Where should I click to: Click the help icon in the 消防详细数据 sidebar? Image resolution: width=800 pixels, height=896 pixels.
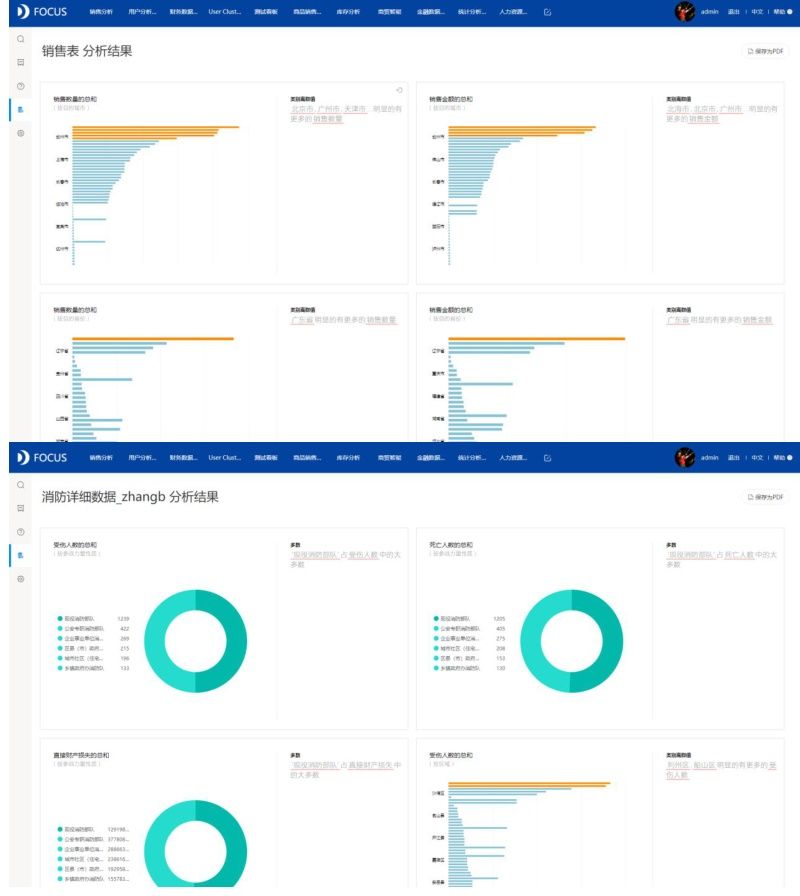click(21, 532)
